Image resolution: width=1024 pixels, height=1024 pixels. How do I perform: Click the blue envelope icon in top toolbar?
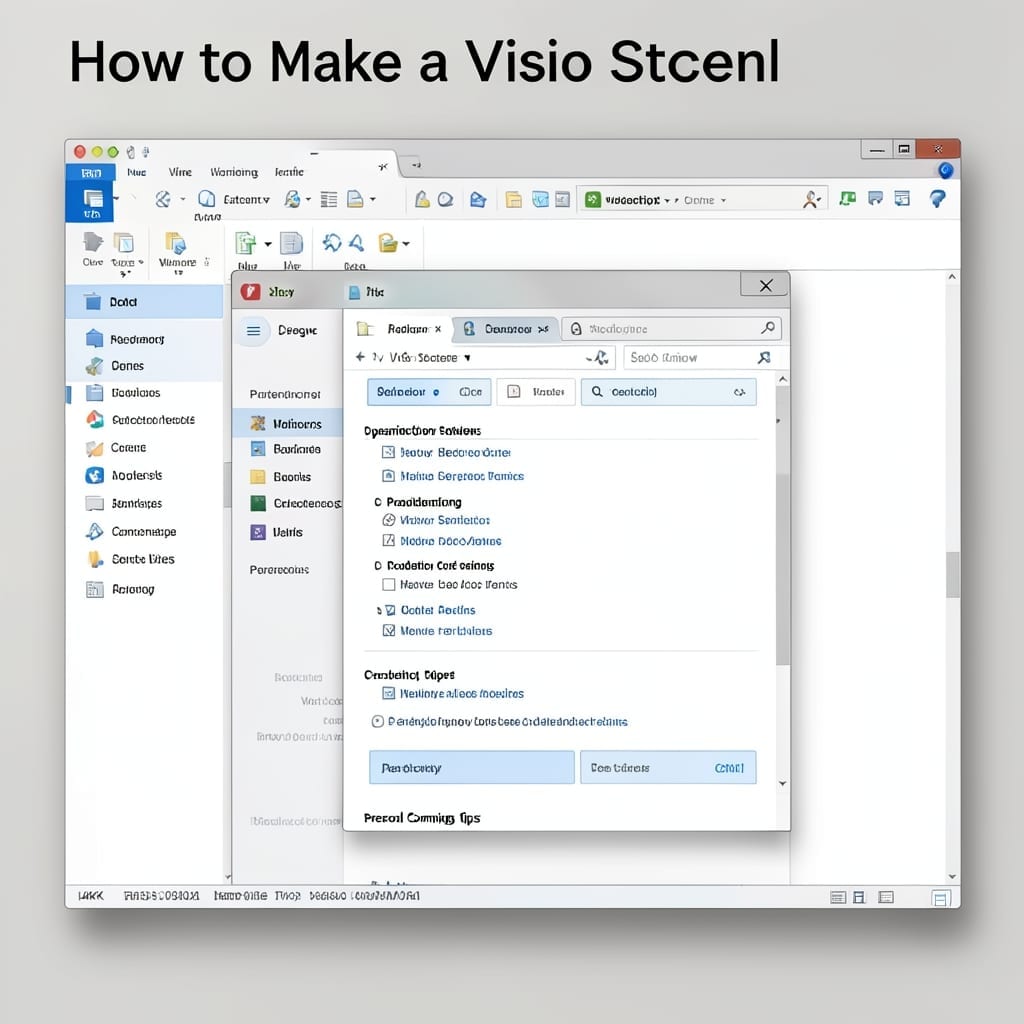[478, 199]
